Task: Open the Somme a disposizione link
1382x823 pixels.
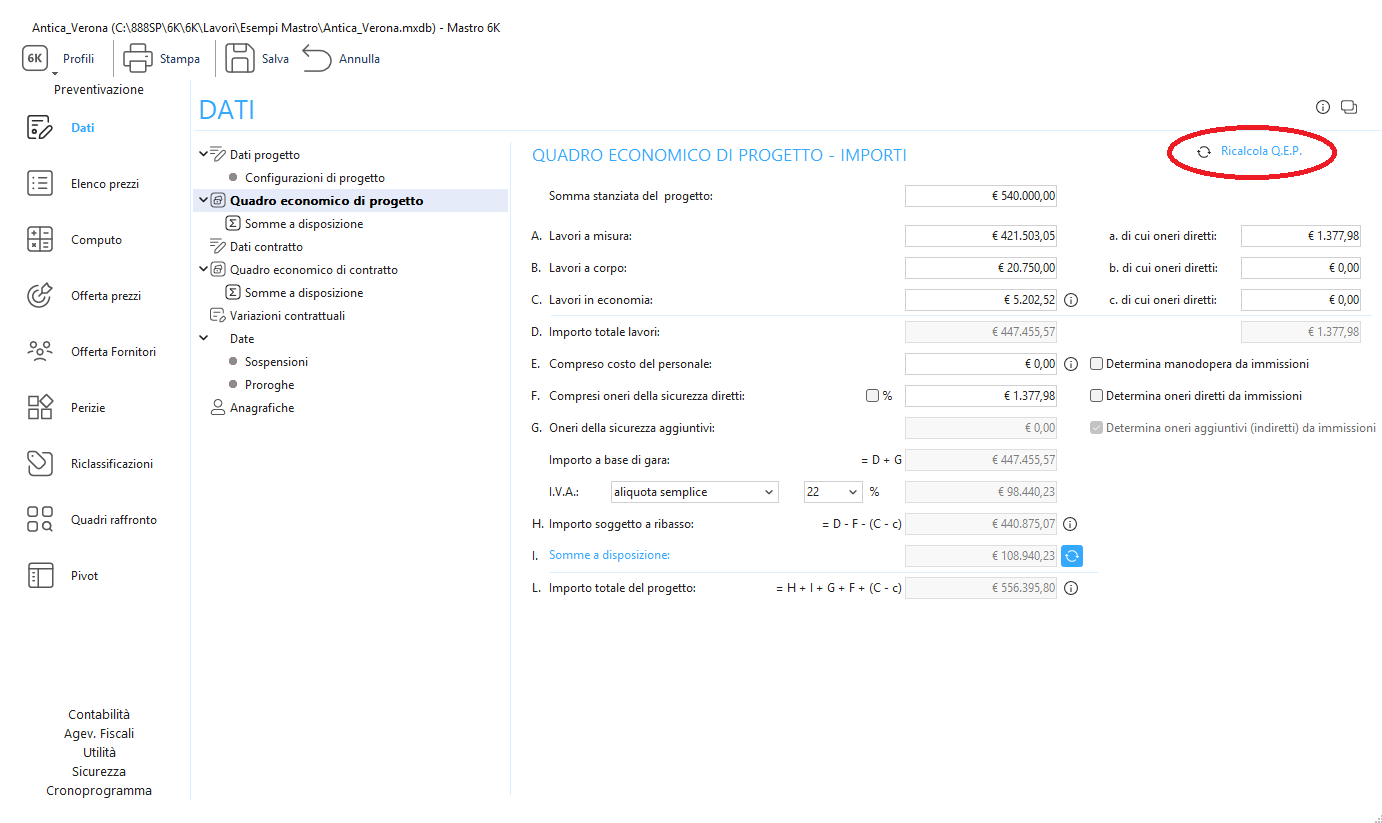Action: (x=609, y=555)
